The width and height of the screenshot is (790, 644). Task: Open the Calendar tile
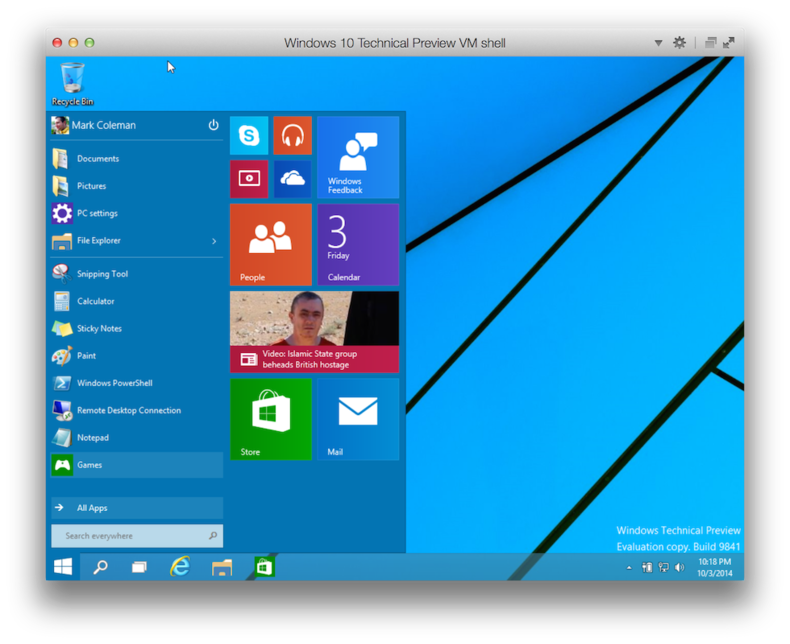click(358, 244)
